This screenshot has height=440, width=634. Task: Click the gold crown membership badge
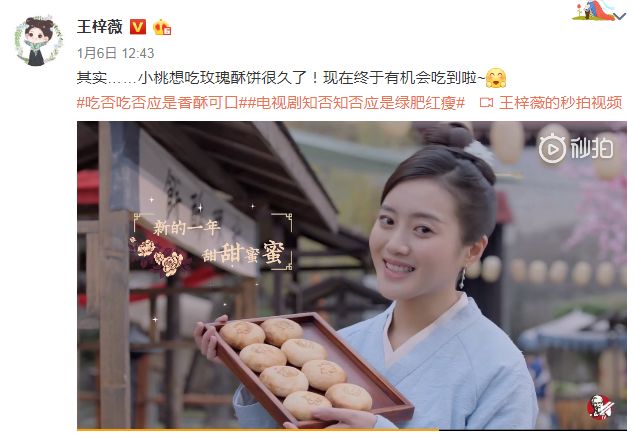162,28
